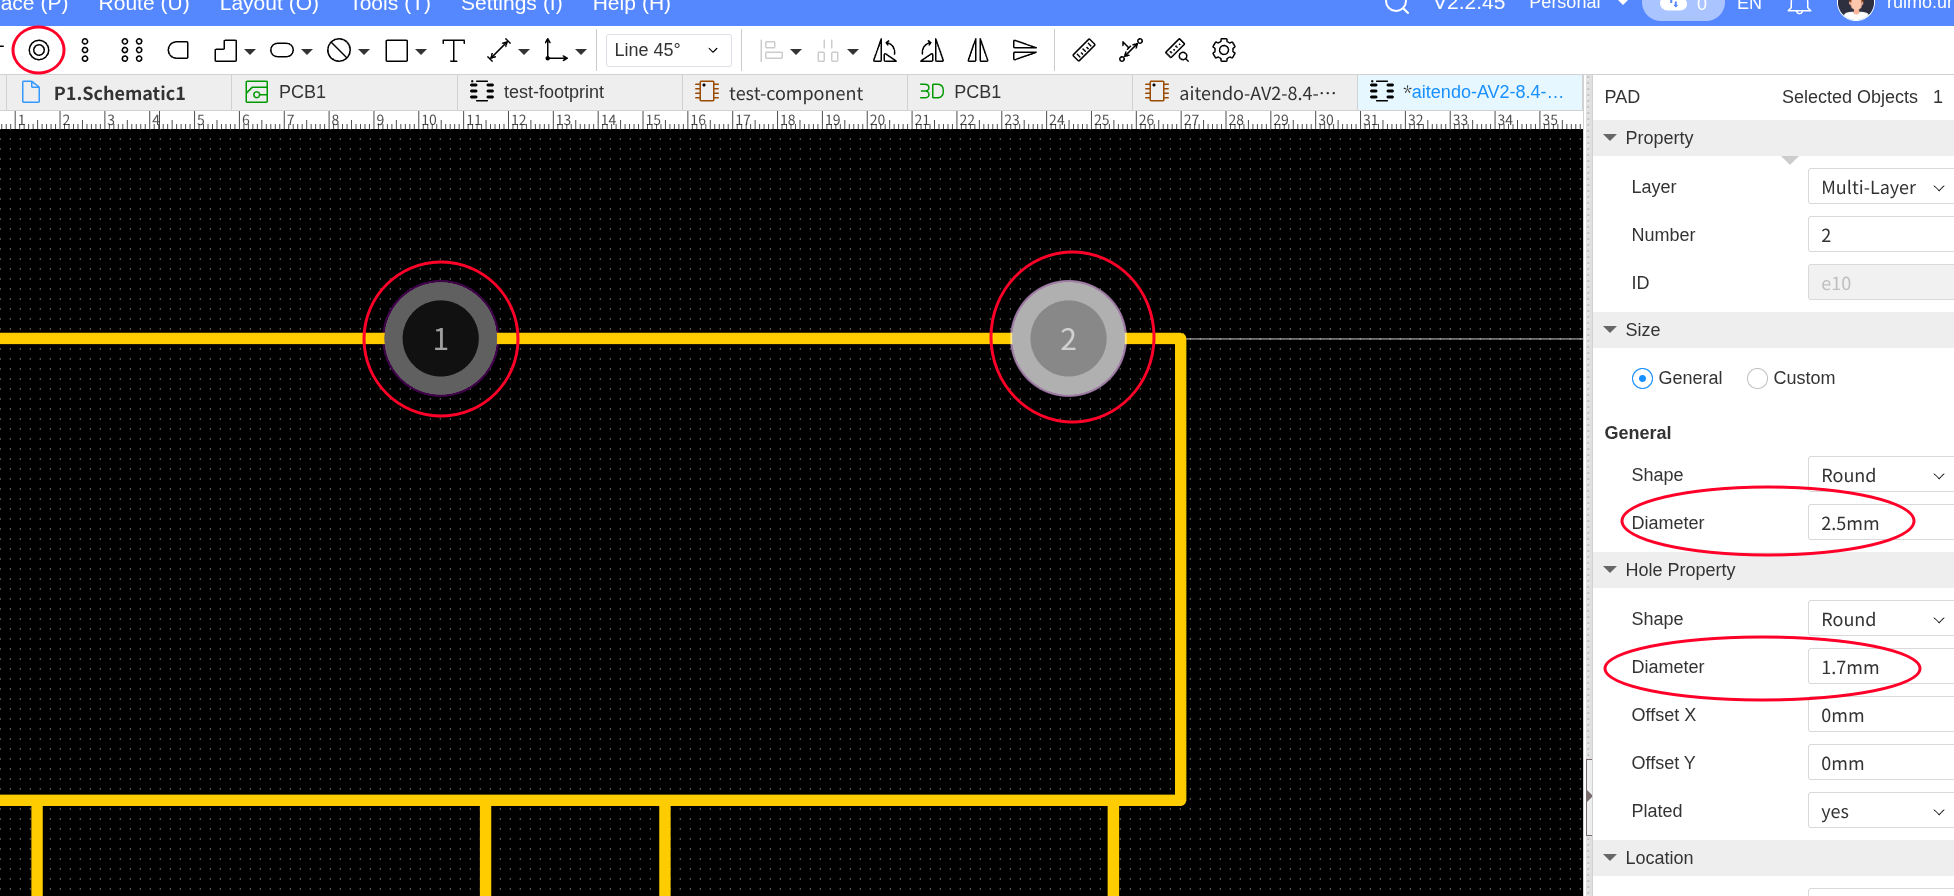Select the origin coordinate axis tool
This screenshot has height=896, width=1954.
[555, 50]
